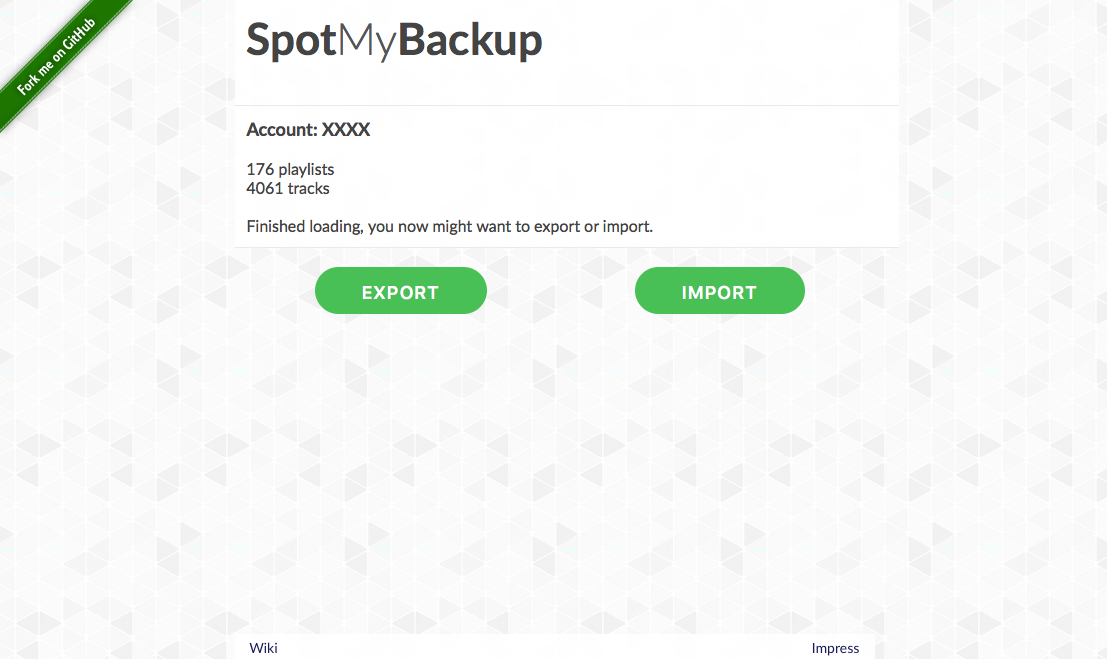Click the footer bar at page bottom
Image resolution: width=1107 pixels, height=659 pixels.
553,647
